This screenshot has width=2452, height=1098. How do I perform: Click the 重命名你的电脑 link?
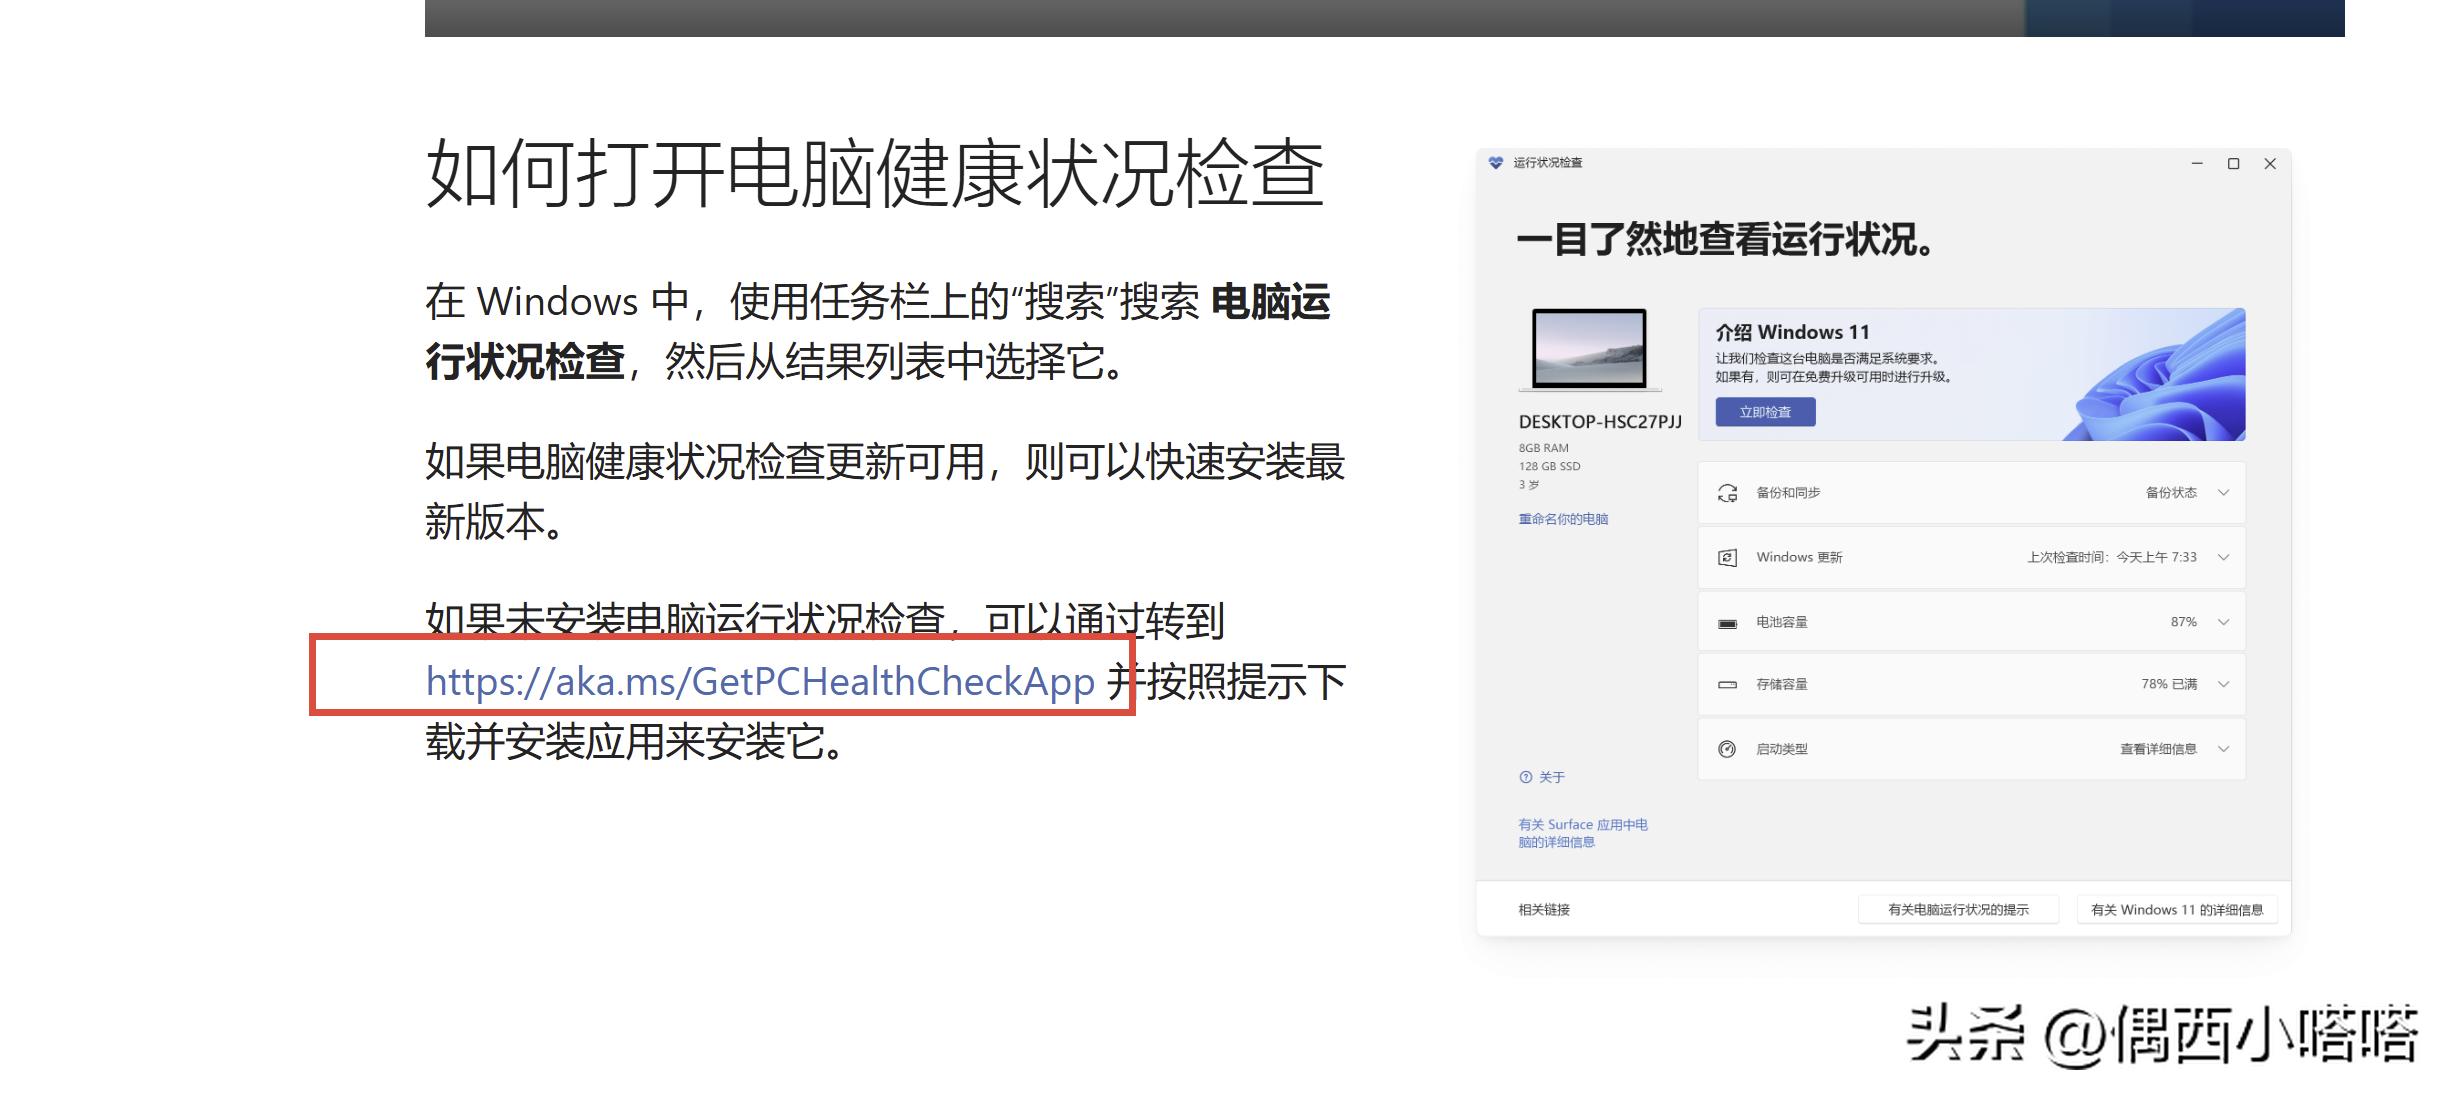click(x=1563, y=519)
